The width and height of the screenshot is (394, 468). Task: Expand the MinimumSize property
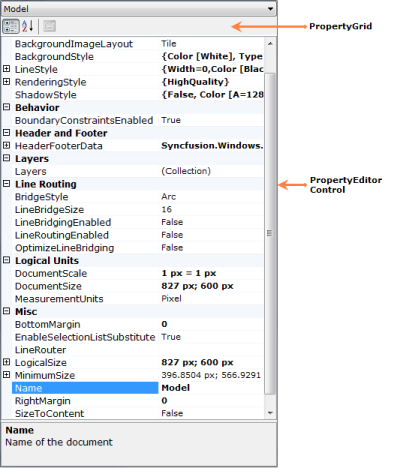tap(6, 375)
